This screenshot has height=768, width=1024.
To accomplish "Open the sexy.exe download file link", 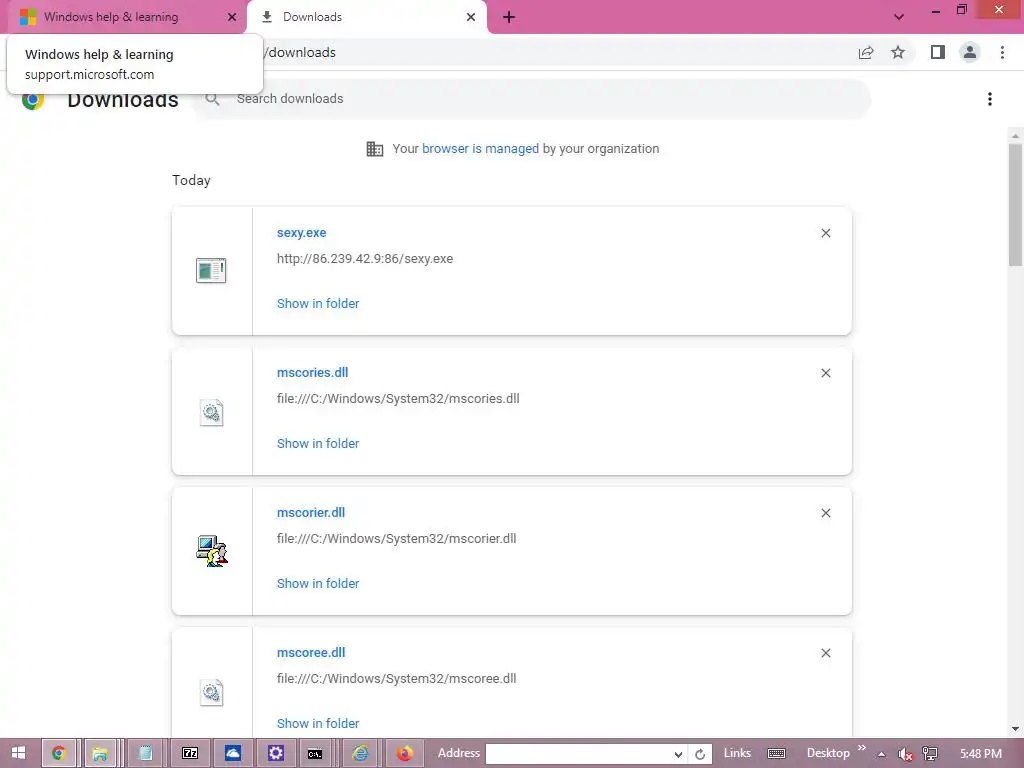I will pos(301,232).
